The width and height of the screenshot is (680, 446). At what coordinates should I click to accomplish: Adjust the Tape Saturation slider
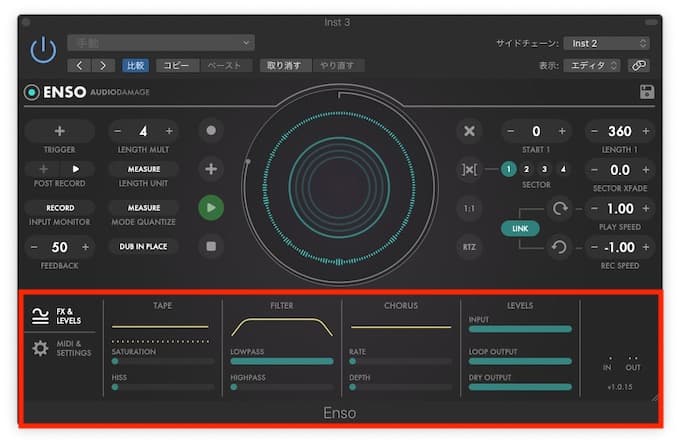[163, 361]
